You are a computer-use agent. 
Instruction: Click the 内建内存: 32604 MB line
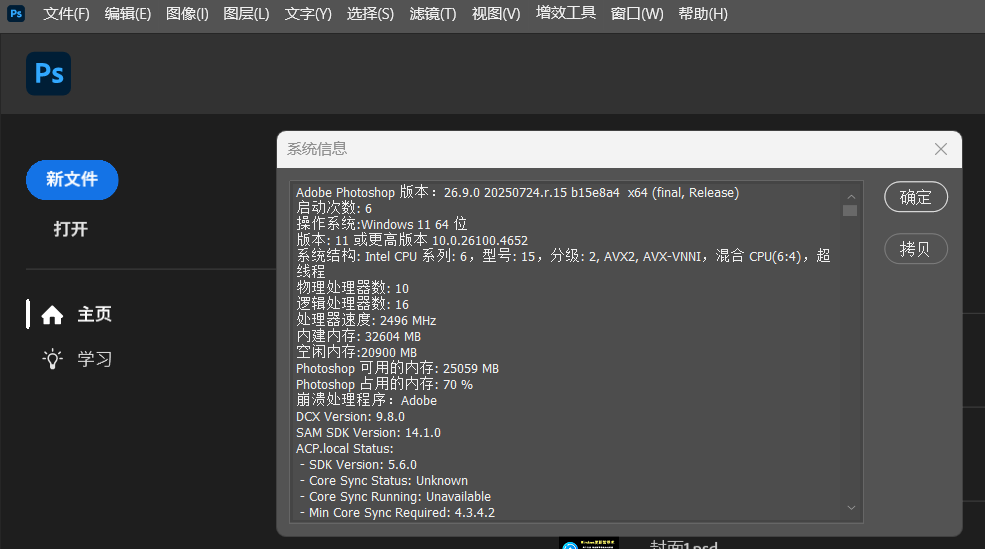pos(359,336)
